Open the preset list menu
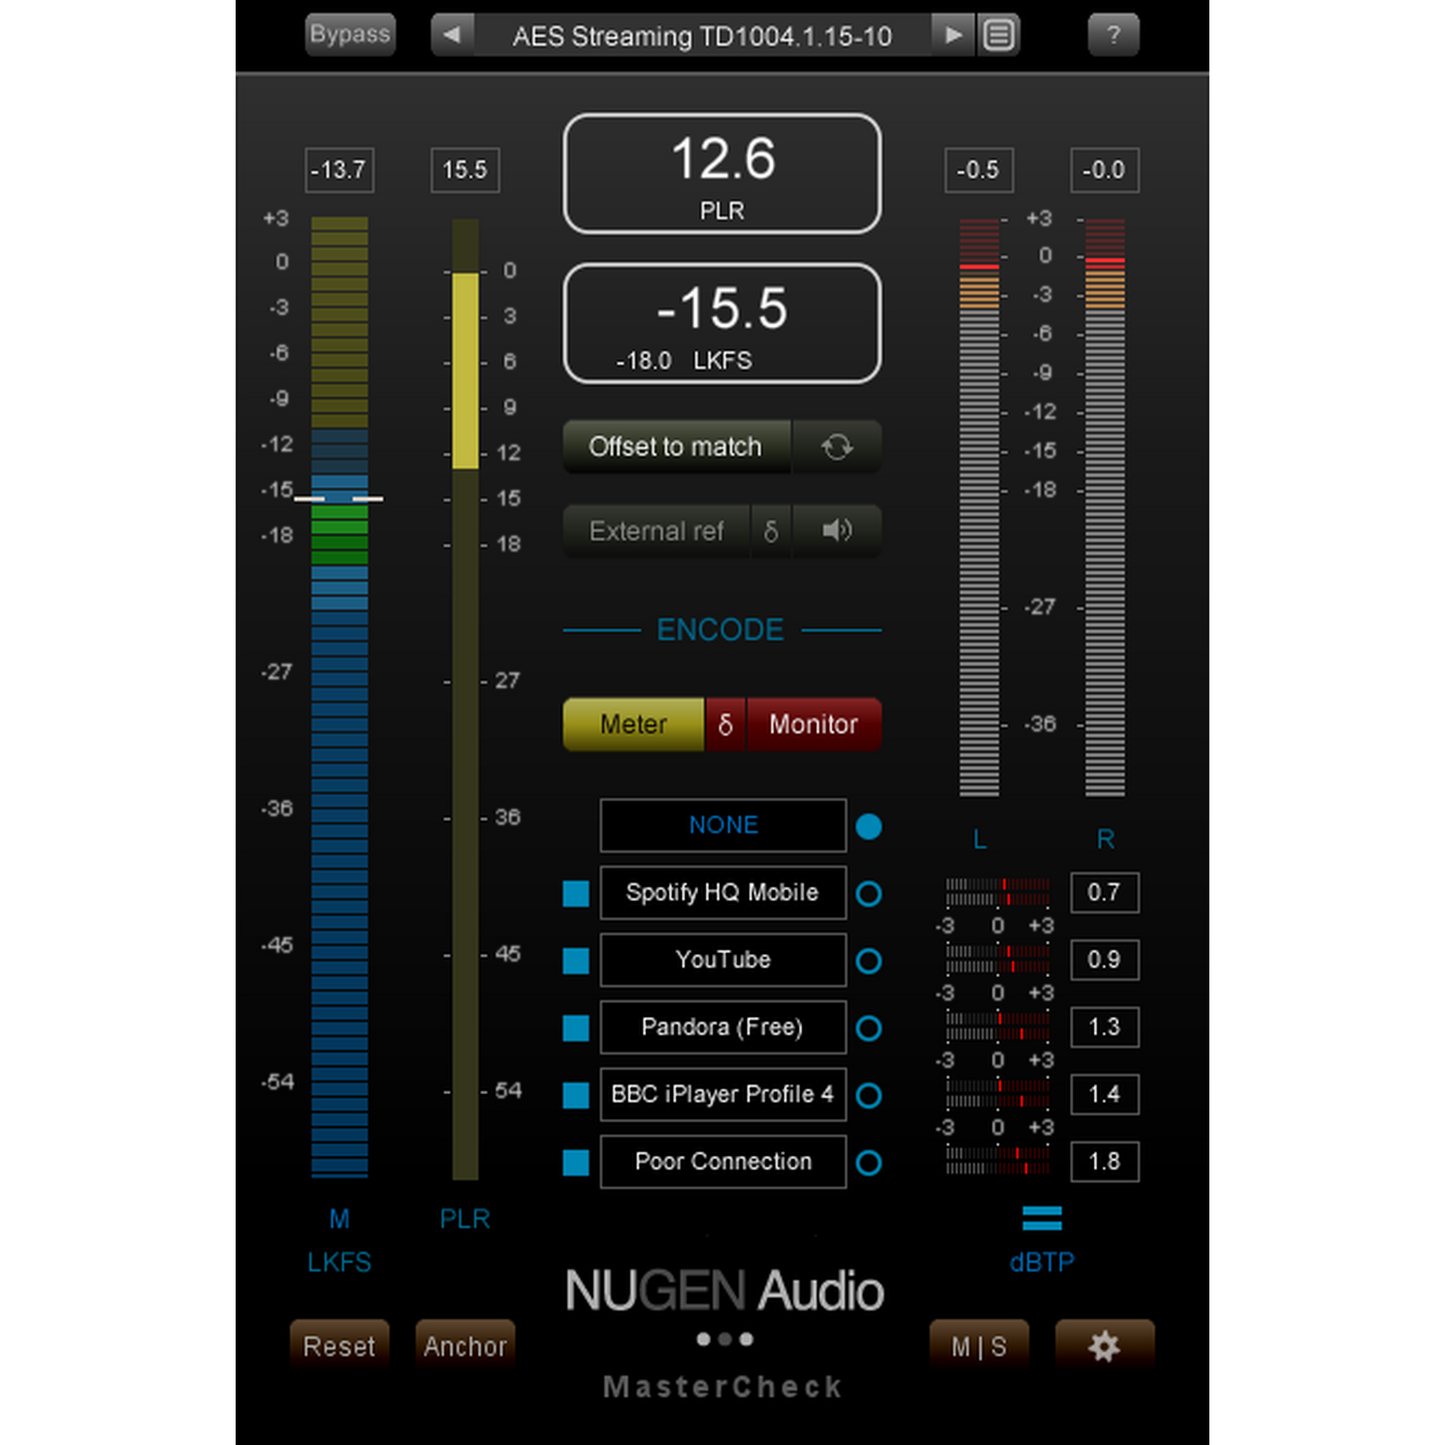Screen dimensions: 1445x1445 click(x=998, y=34)
